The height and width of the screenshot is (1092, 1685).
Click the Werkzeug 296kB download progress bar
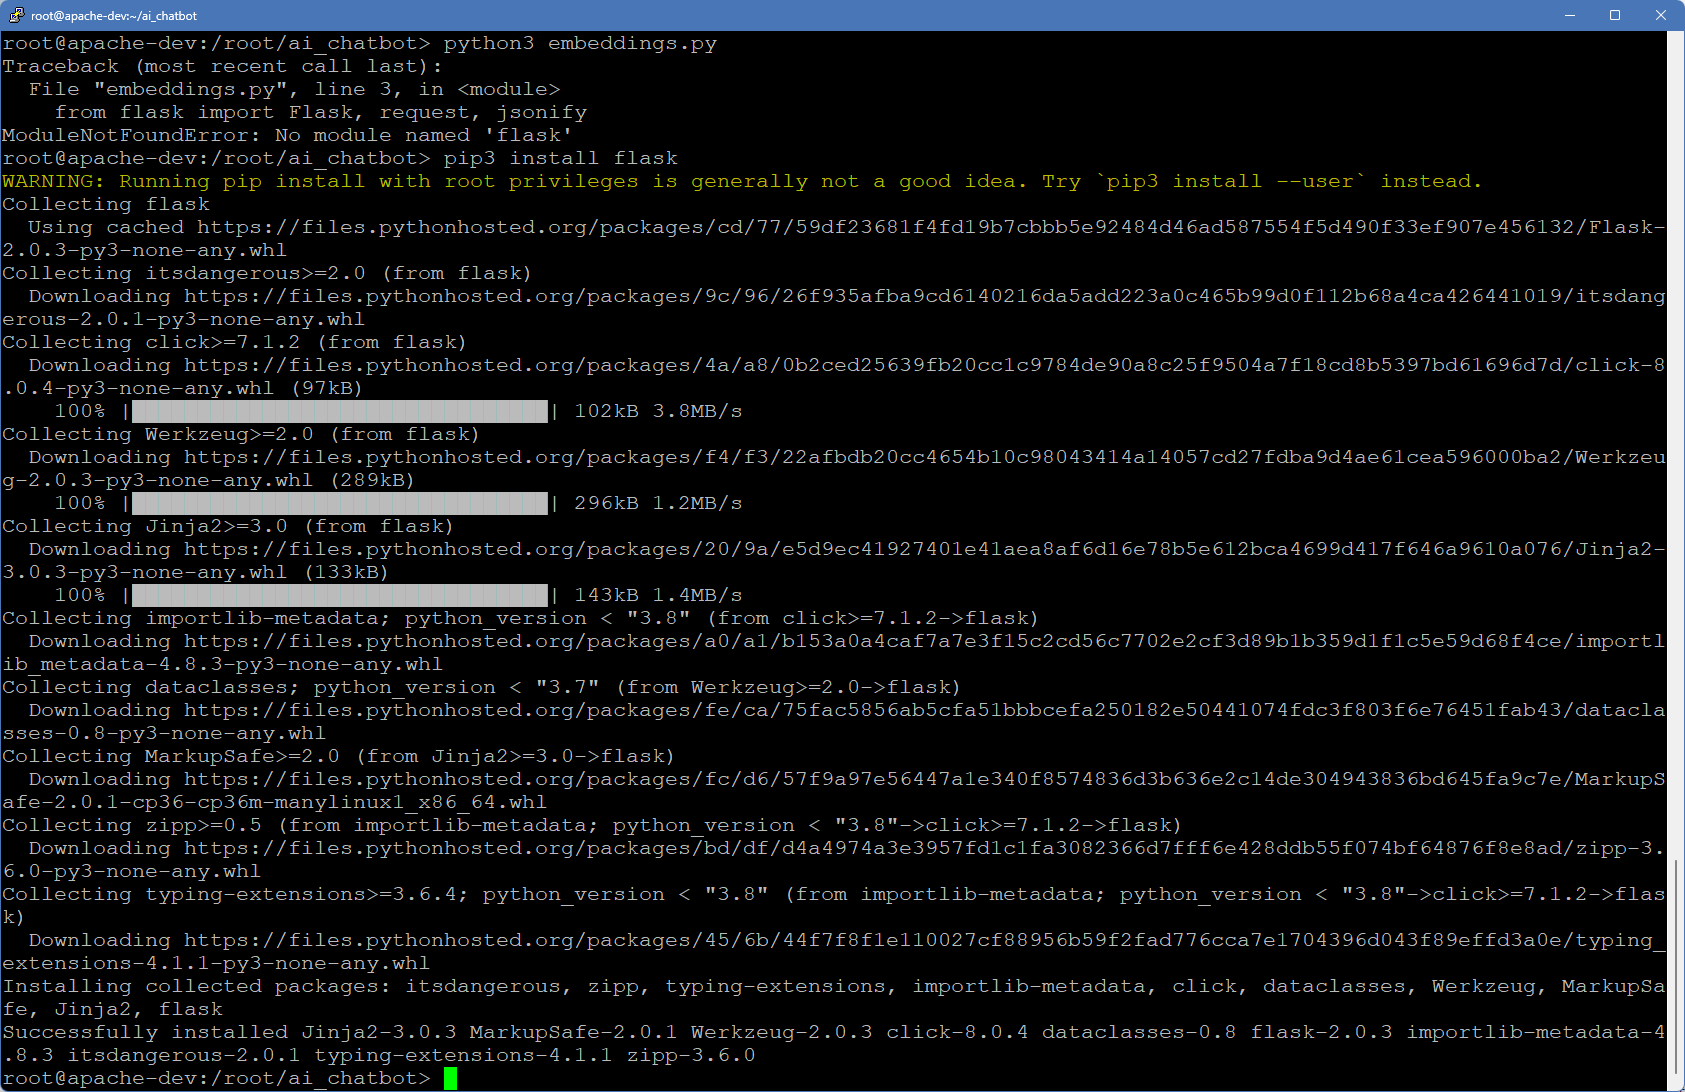tap(339, 503)
